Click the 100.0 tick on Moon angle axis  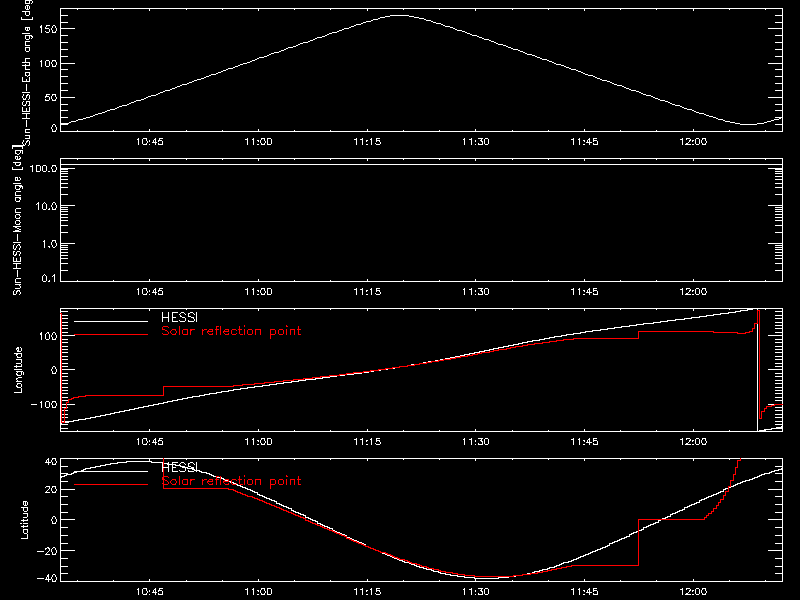(x=43, y=168)
